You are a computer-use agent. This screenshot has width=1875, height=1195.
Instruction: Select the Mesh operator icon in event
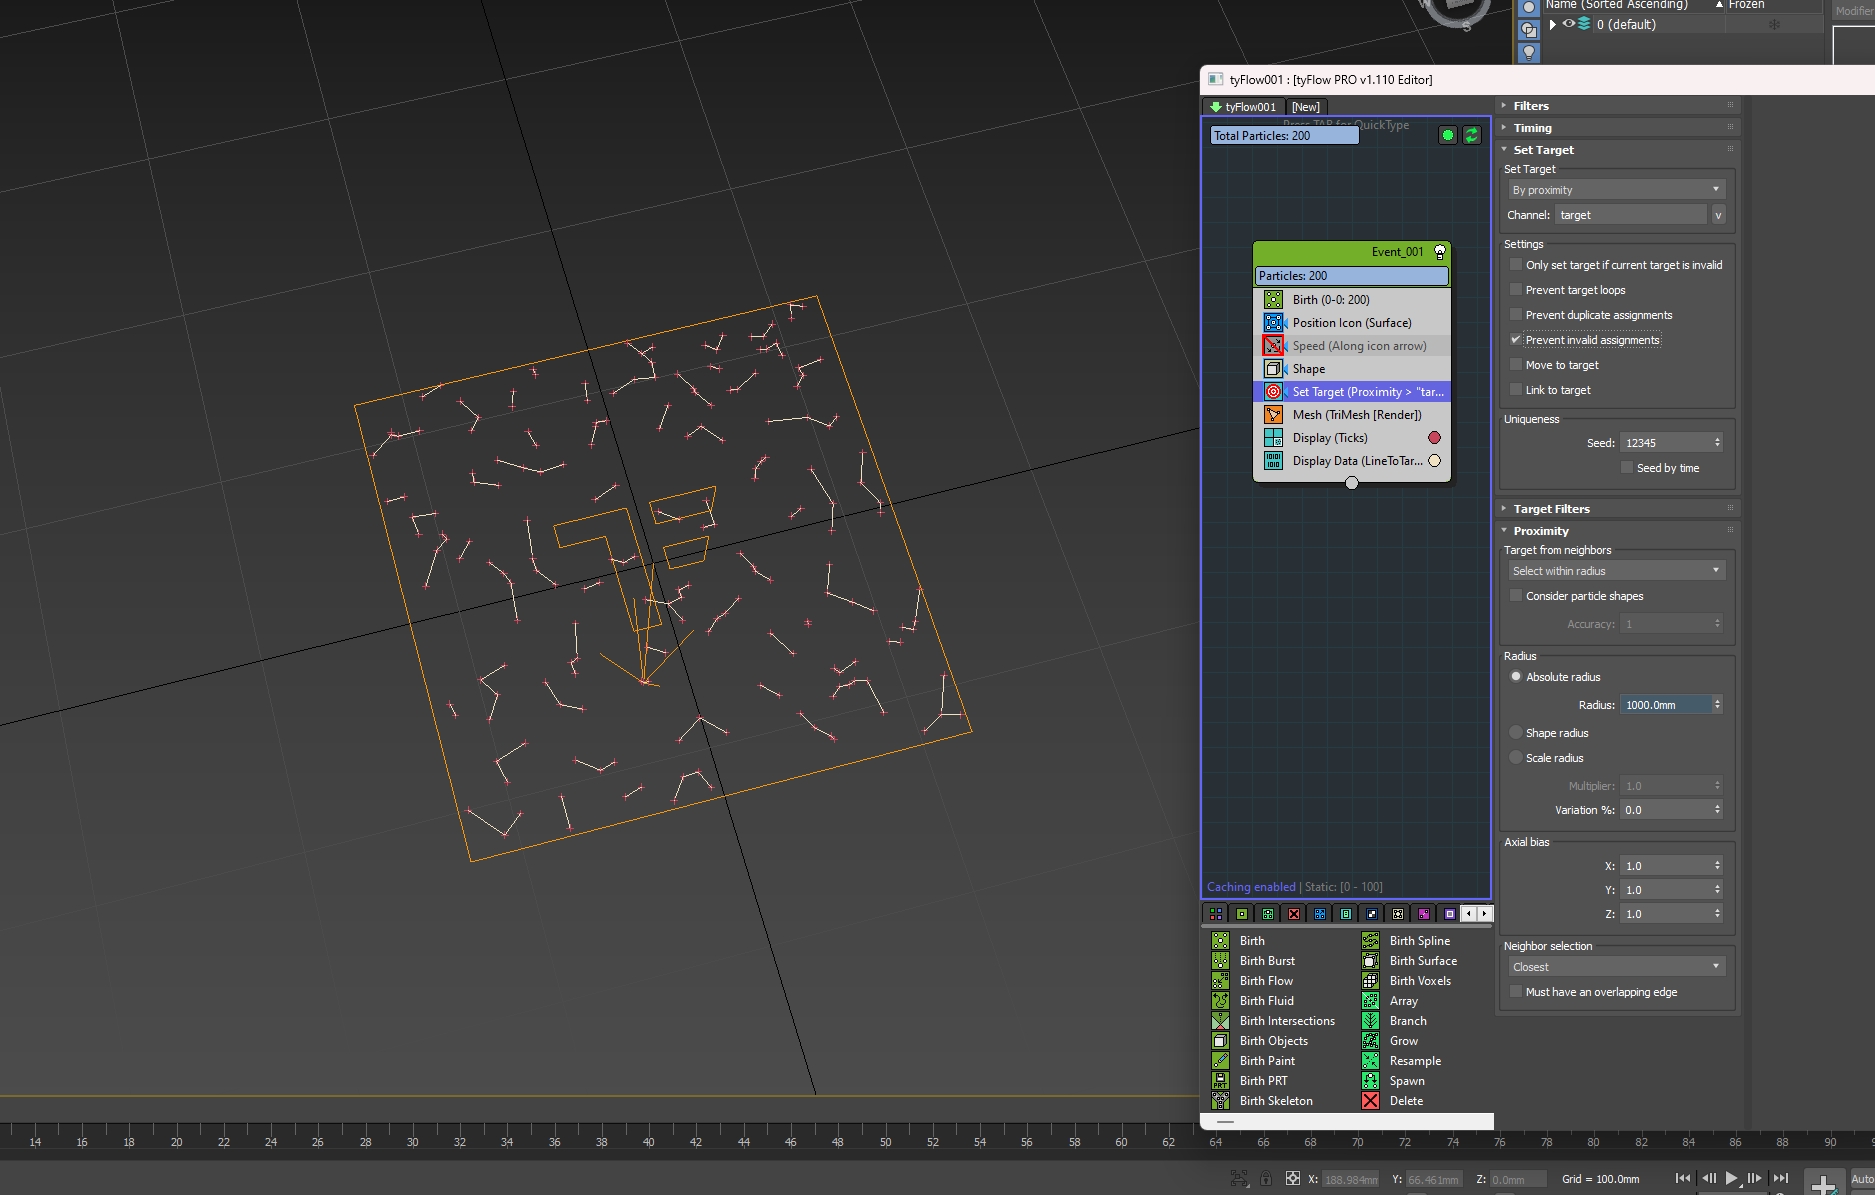(x=1273, y=415)
